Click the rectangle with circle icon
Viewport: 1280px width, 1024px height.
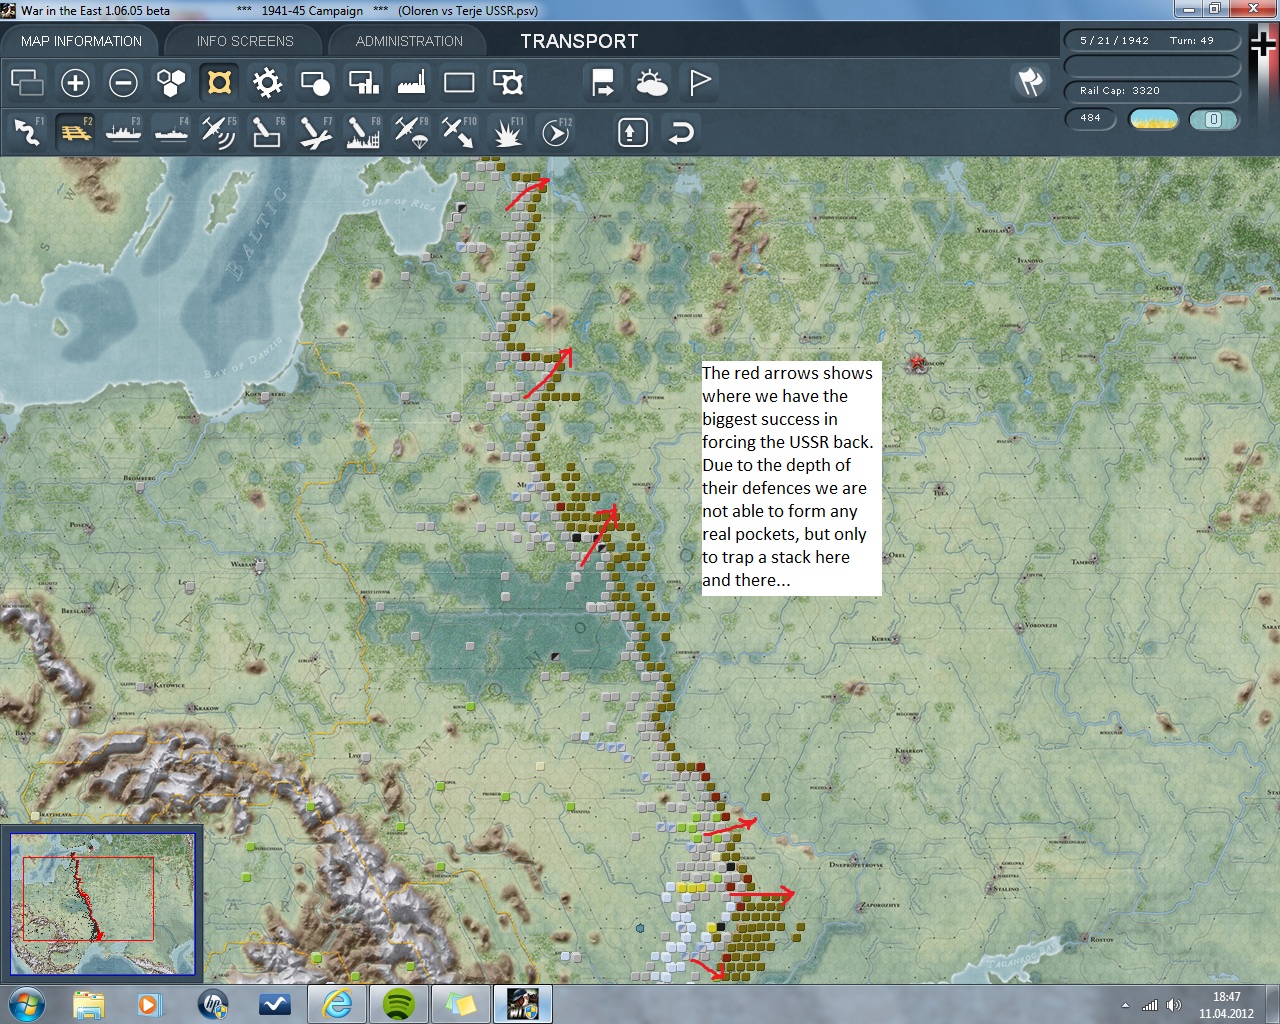[x=315, y=82]
